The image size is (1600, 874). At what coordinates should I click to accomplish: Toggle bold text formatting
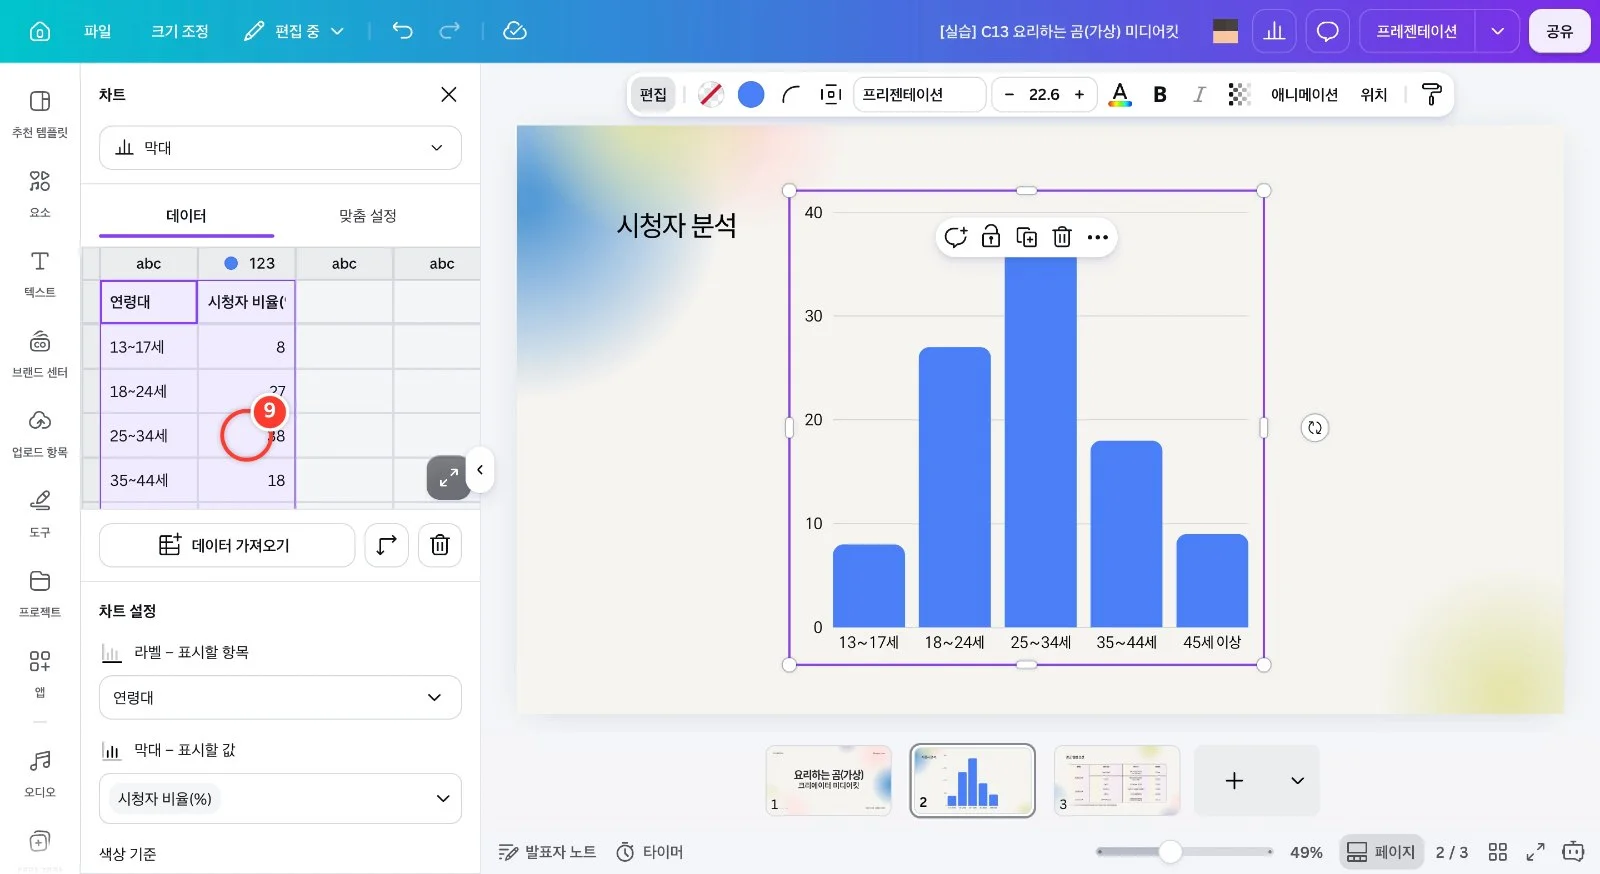click(x=1160, y=94)
